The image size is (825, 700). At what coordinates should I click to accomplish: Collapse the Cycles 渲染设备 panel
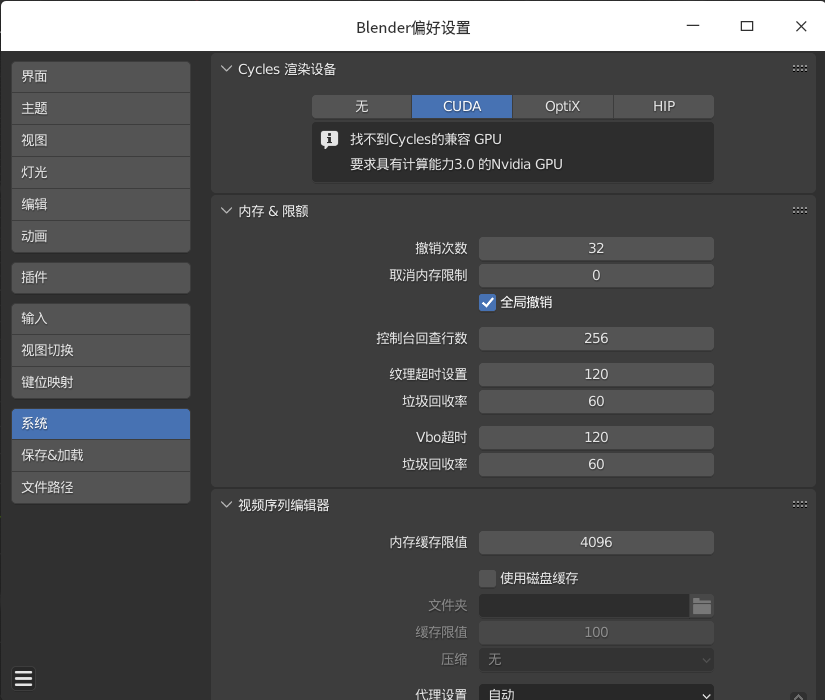[226, 69]
